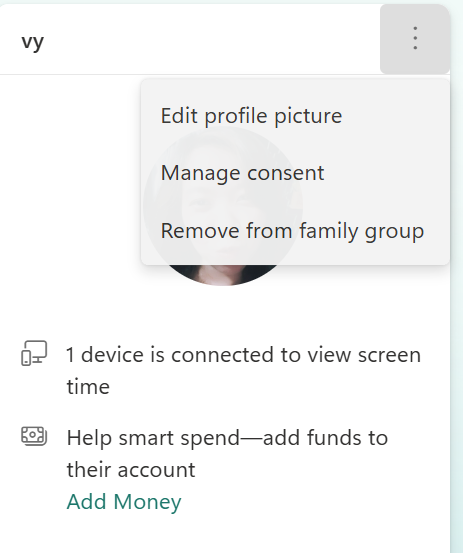Click 'Help smart spend' text

click(227, 454)
